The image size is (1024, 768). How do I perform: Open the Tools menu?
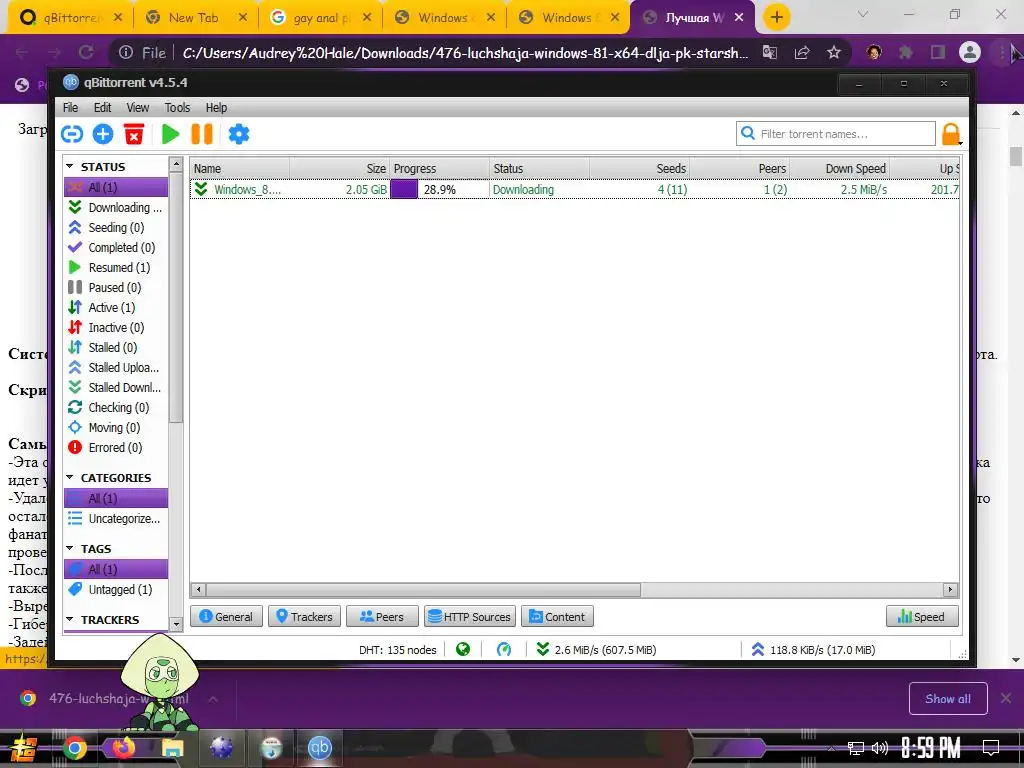[177, 108]
